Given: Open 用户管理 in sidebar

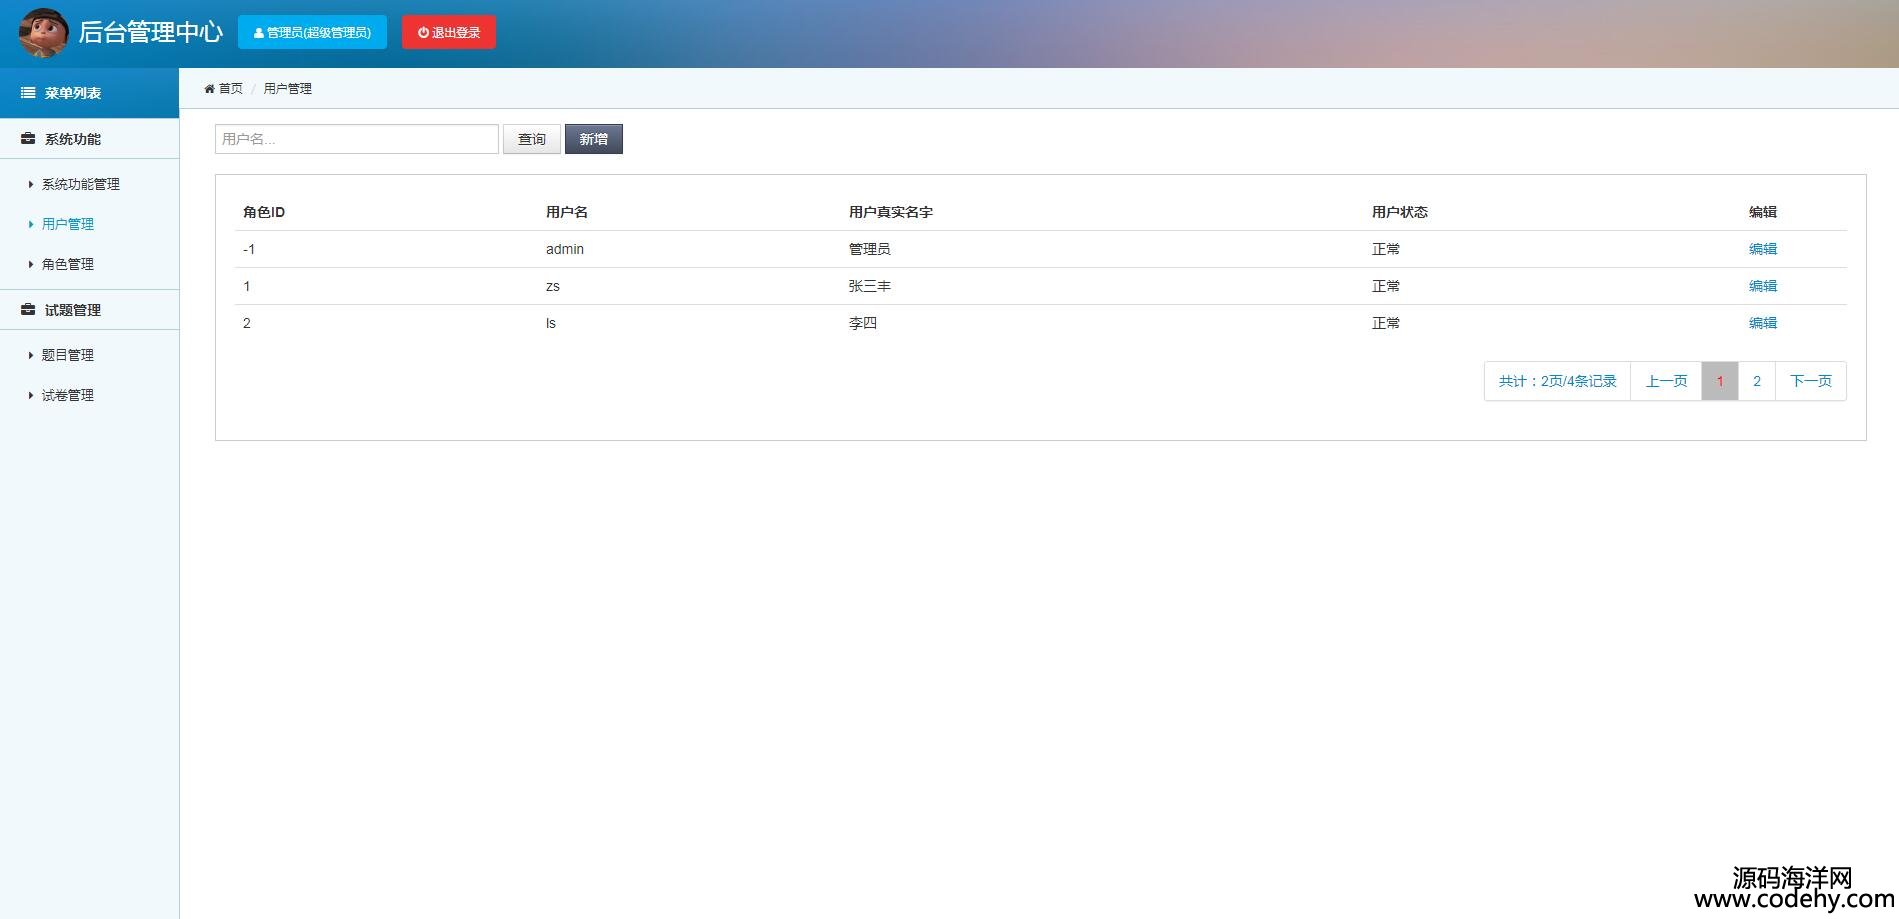Looking at the screenshot, I should [67, 224].
